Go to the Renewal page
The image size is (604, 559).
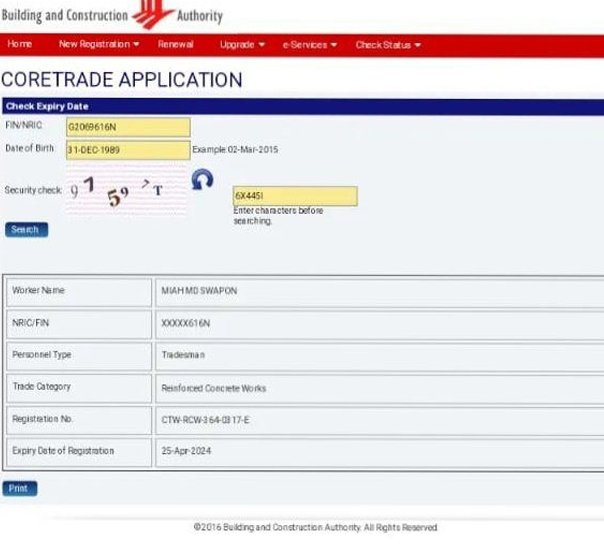(x=175, y=44)
